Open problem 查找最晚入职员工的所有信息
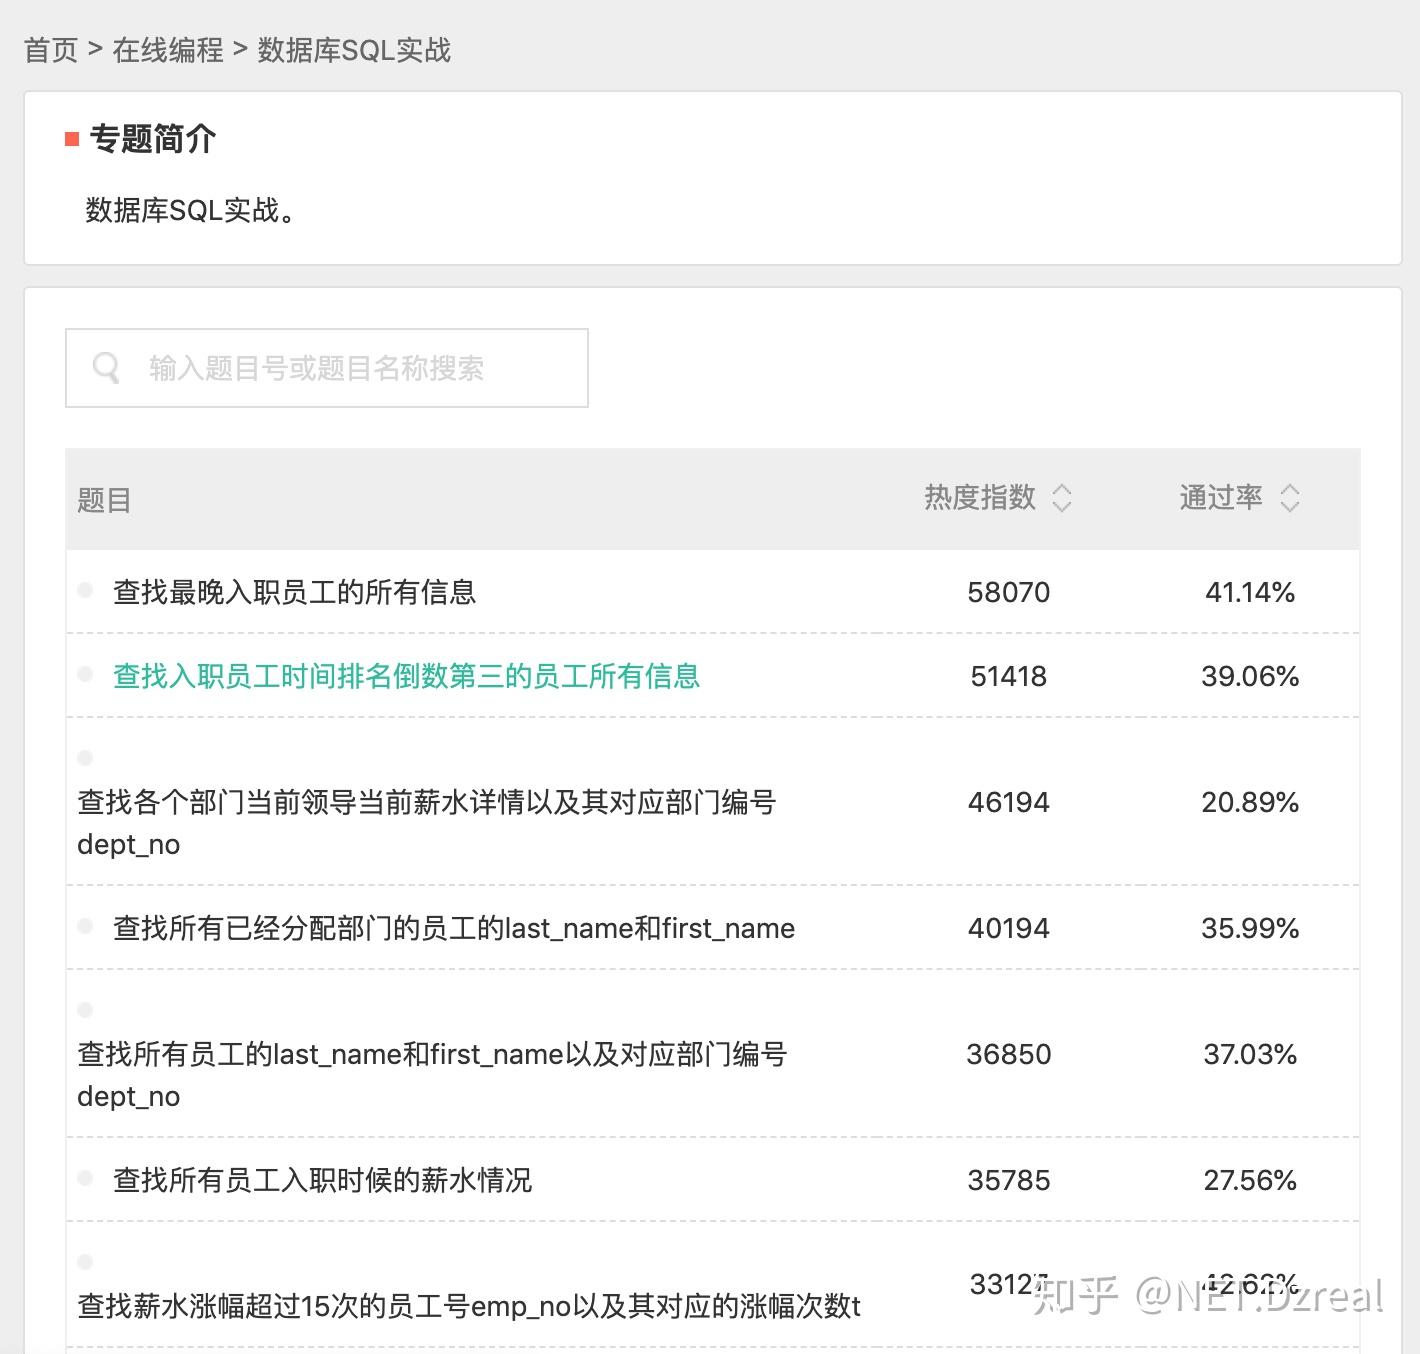This screenshot has width=1420, height=1354. [295, 592]
